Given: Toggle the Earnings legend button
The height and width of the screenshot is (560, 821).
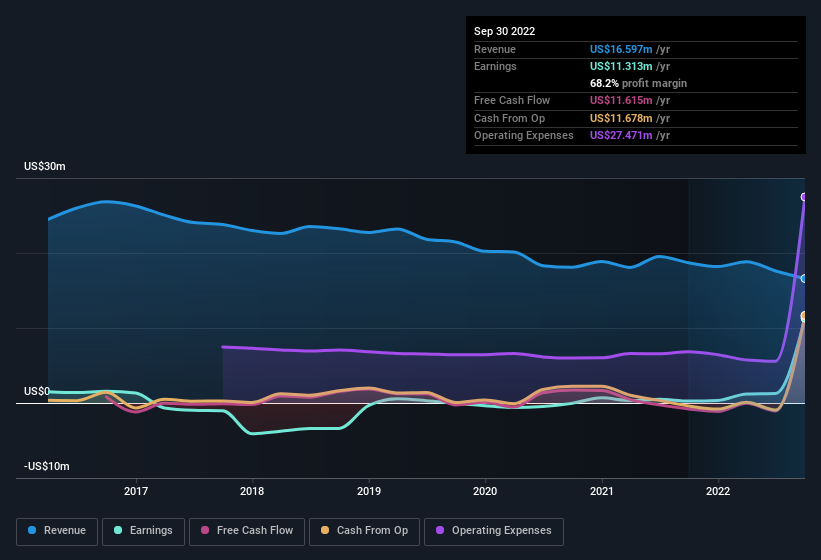Looking at the screenshot, I should click(143, 531).
